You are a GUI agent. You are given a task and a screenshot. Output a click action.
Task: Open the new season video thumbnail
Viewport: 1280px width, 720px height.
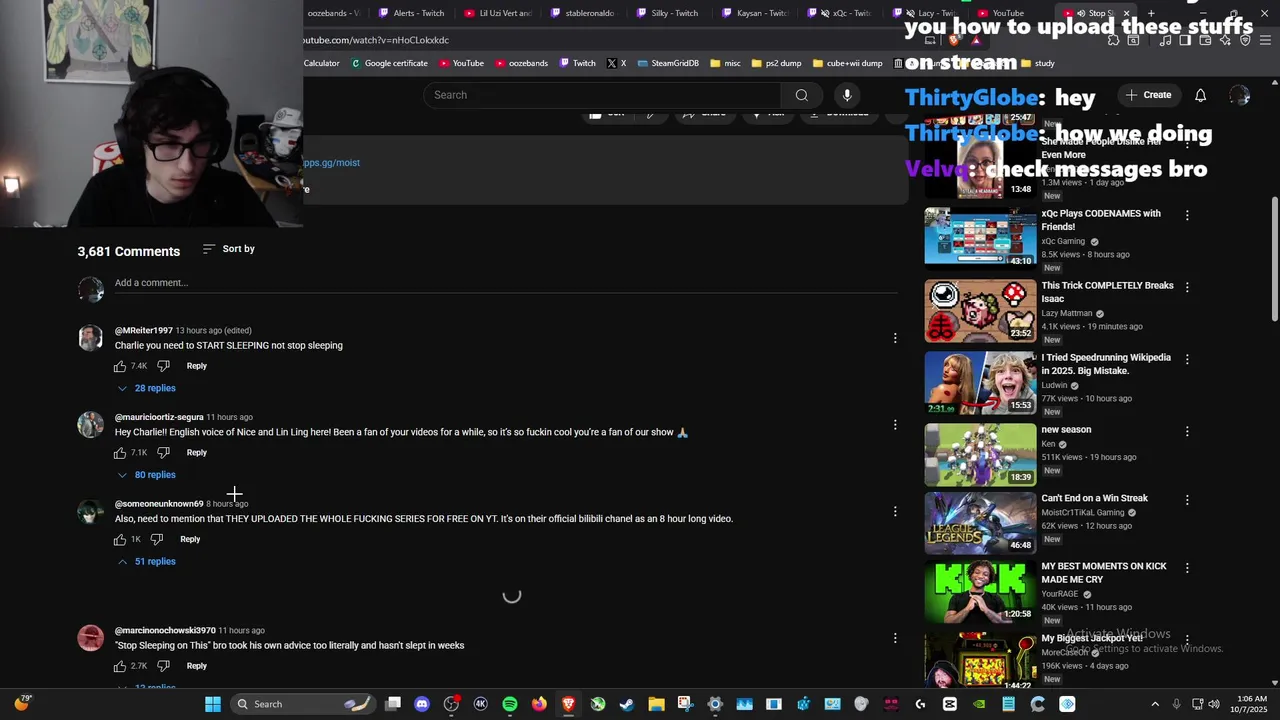(x=980, y=453)
